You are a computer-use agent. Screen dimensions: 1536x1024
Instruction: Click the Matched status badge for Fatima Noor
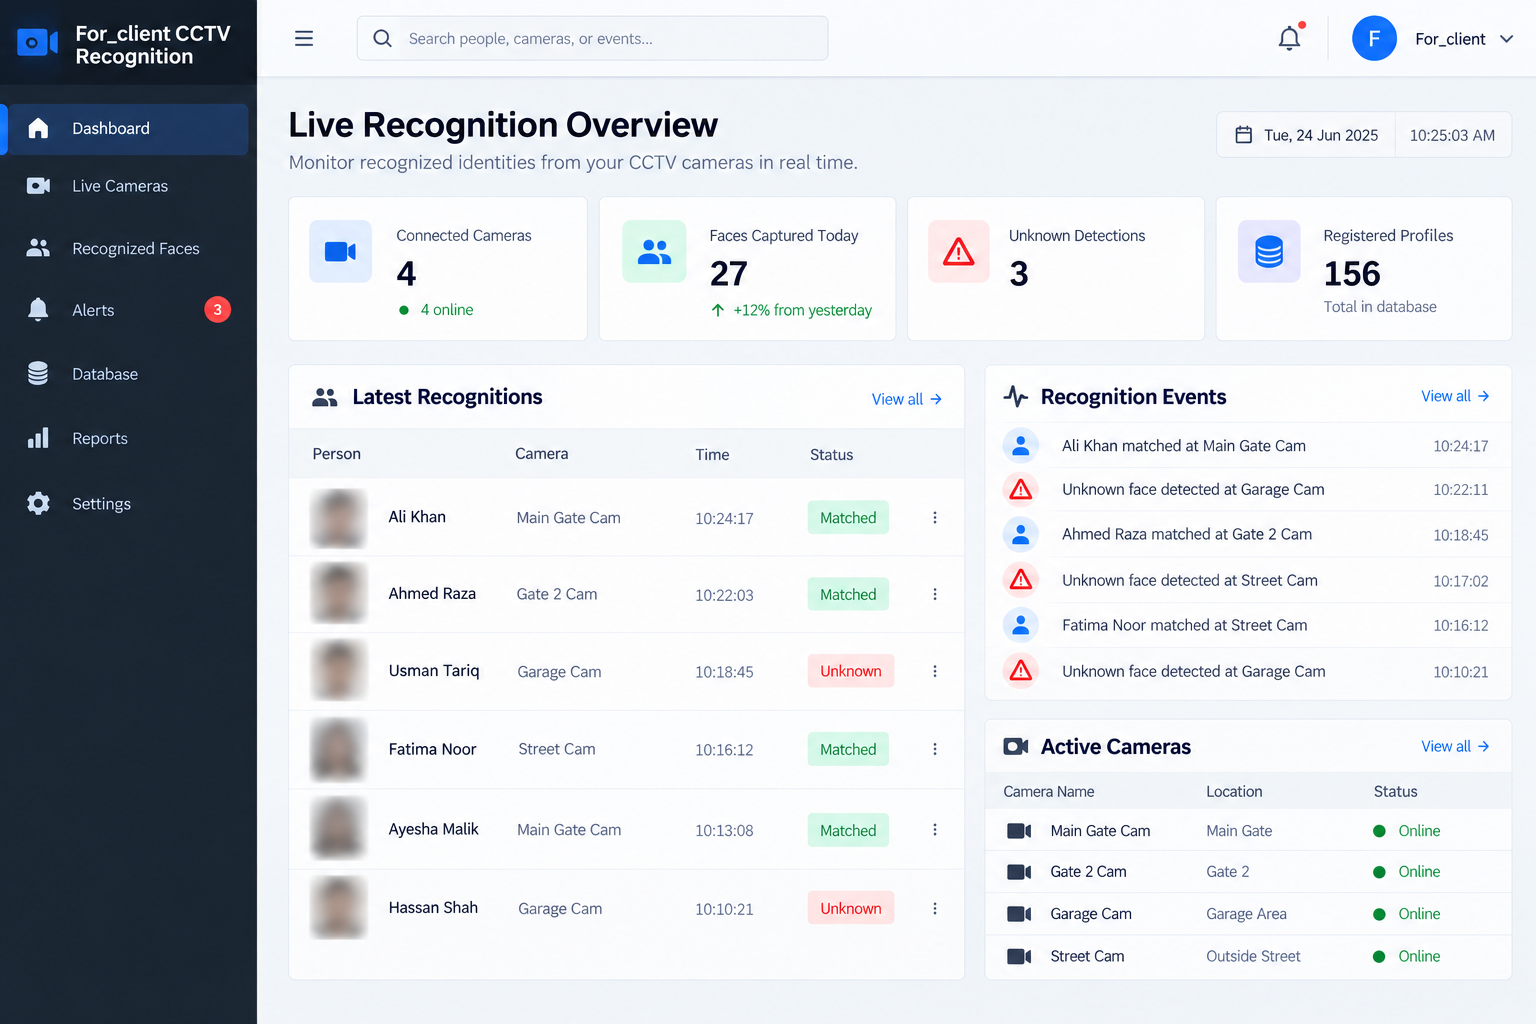click(x=848, y=749)
